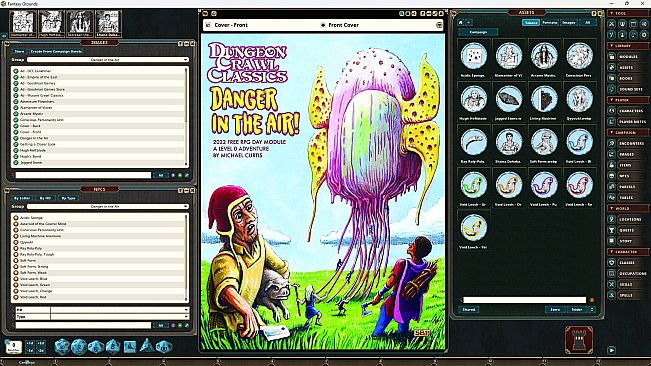Collapse the Player sidebar section
Image resolution: width=651 pixels, height=366 pixels.
point(628,100)
